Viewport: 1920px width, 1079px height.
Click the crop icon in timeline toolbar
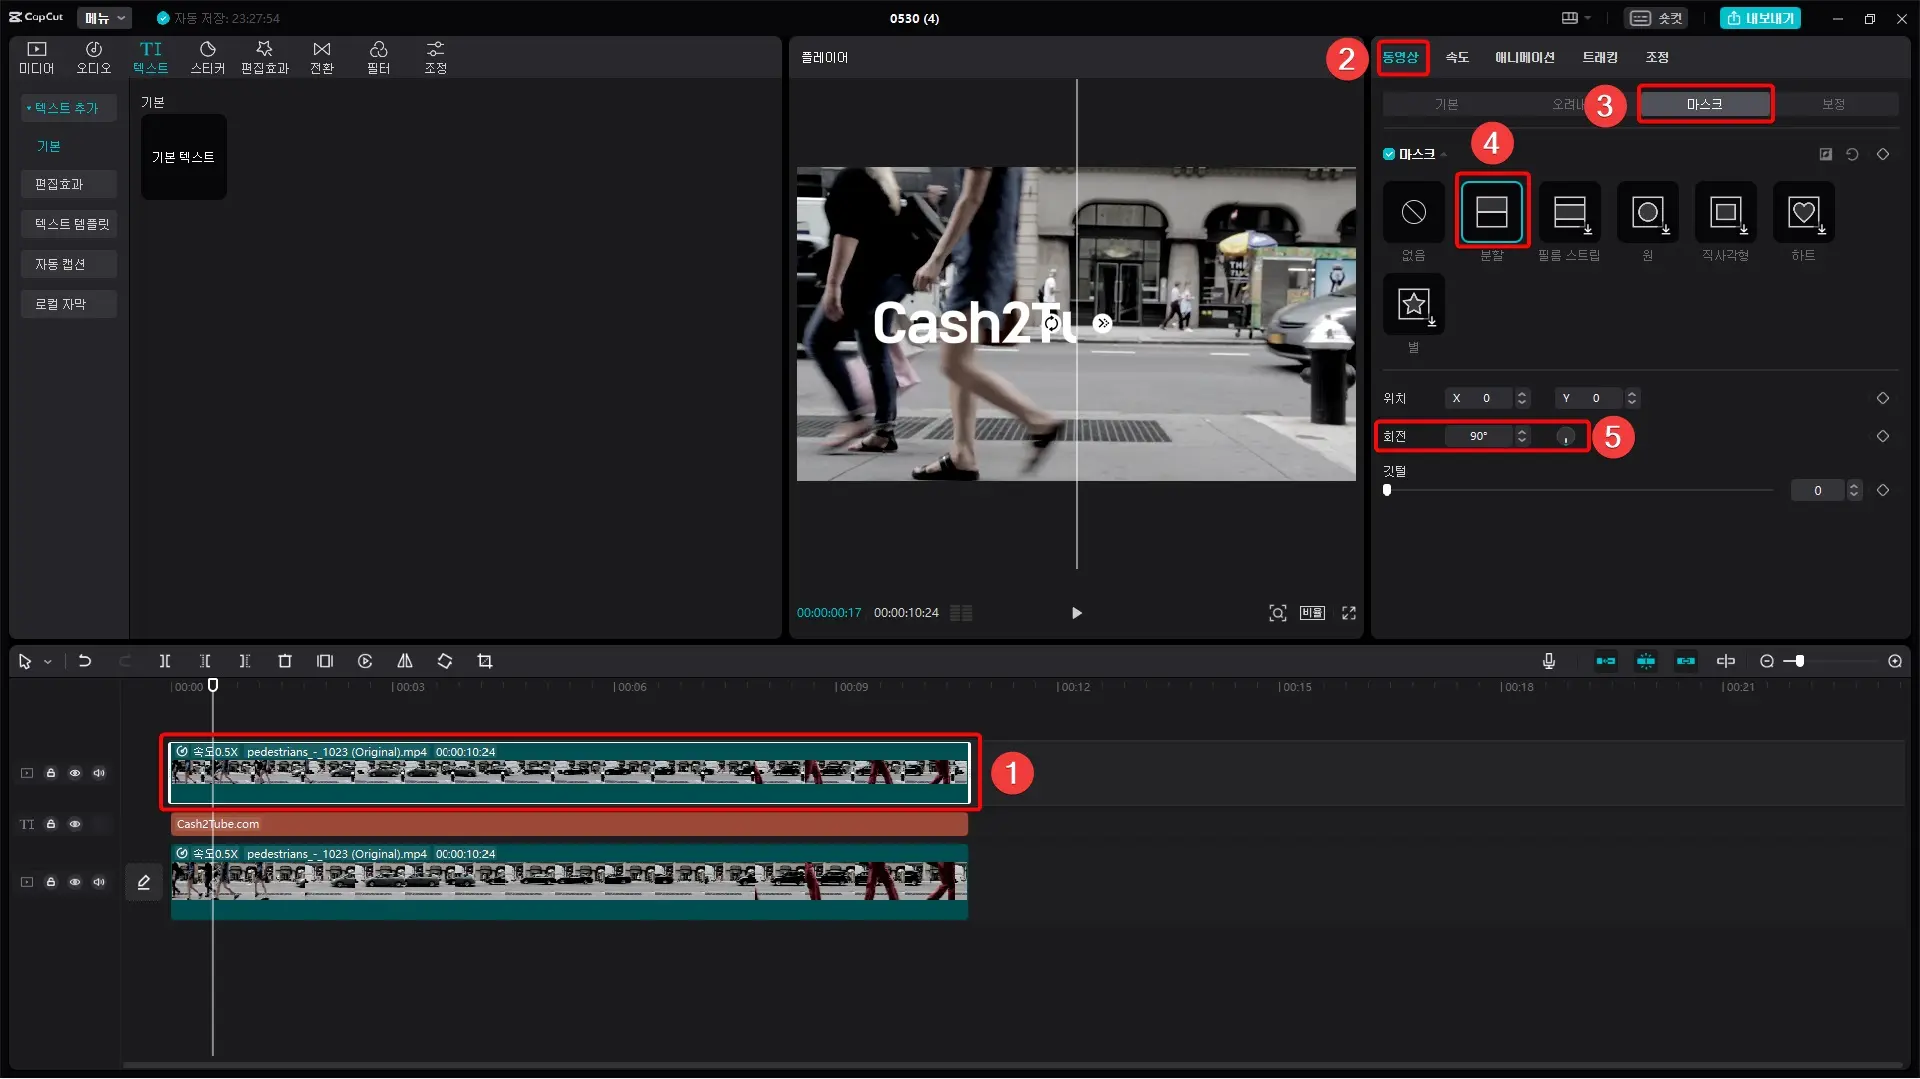click(x=485, y=661)
